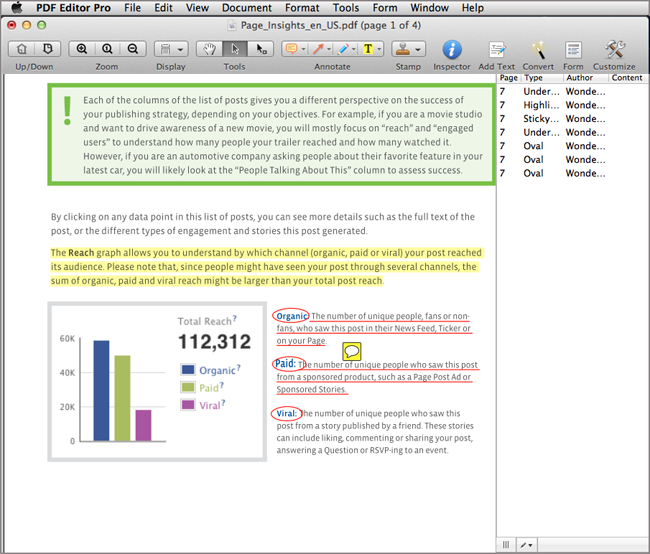Expand the arrow shape dropdown arrow
Viewport: 650px width, 554px height.
click(x=329, y=49)
